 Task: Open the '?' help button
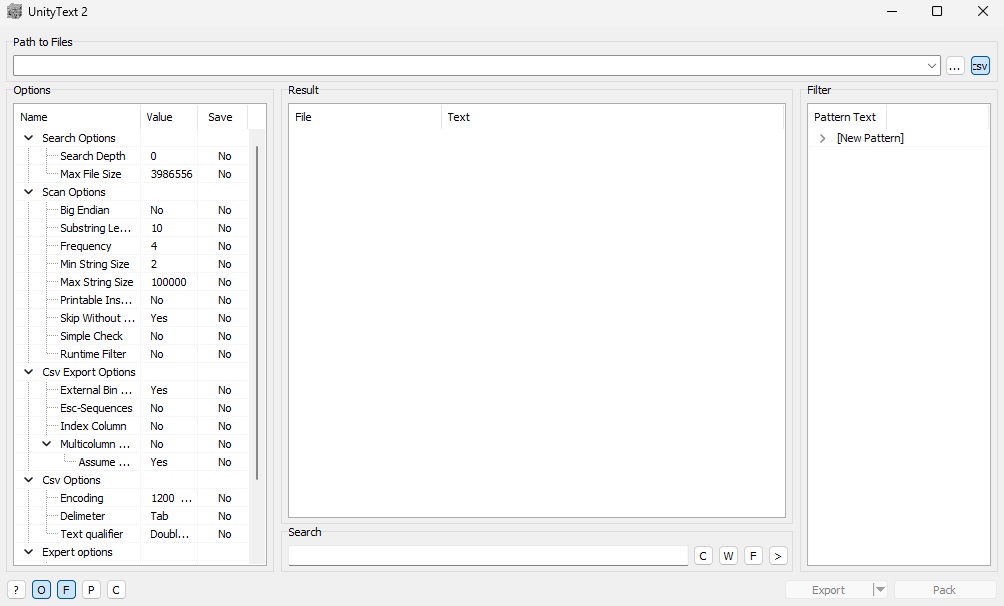click(x=16, y=590)
